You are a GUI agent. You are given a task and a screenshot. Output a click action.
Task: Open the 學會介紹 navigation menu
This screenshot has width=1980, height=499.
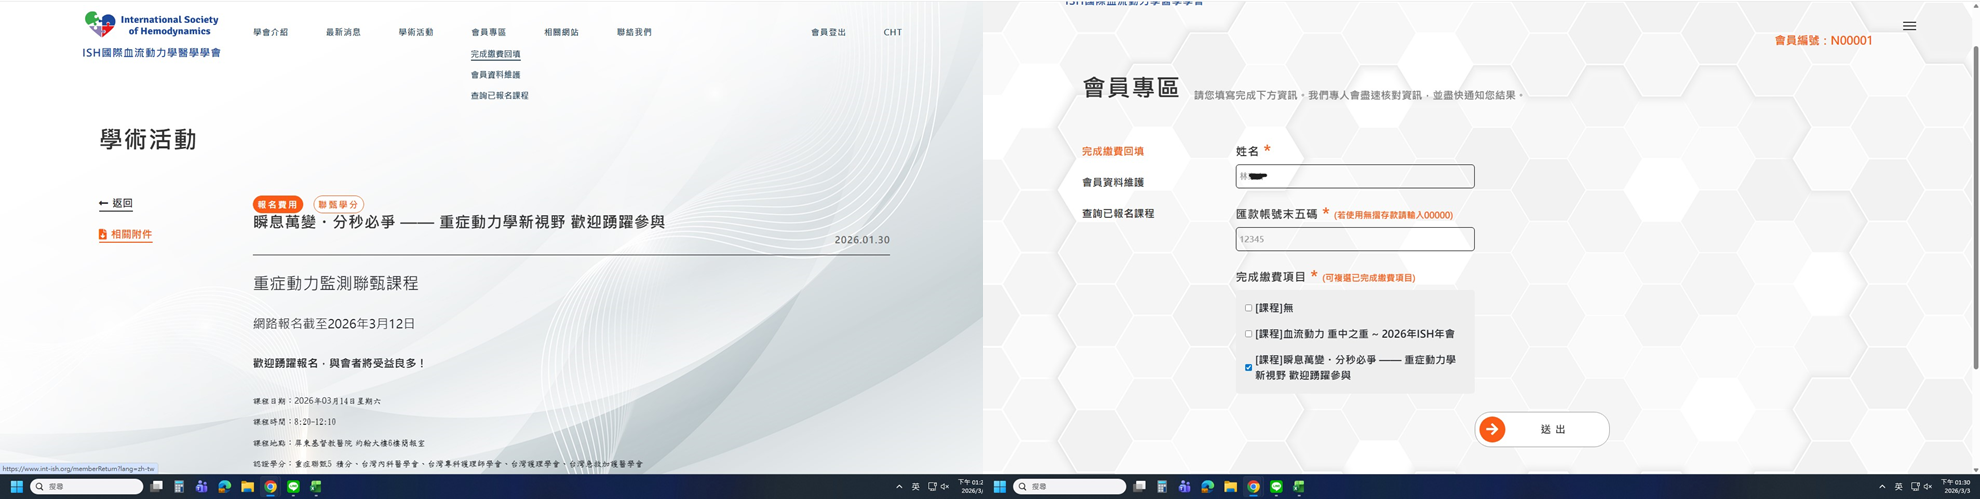(x=270, y=32)
